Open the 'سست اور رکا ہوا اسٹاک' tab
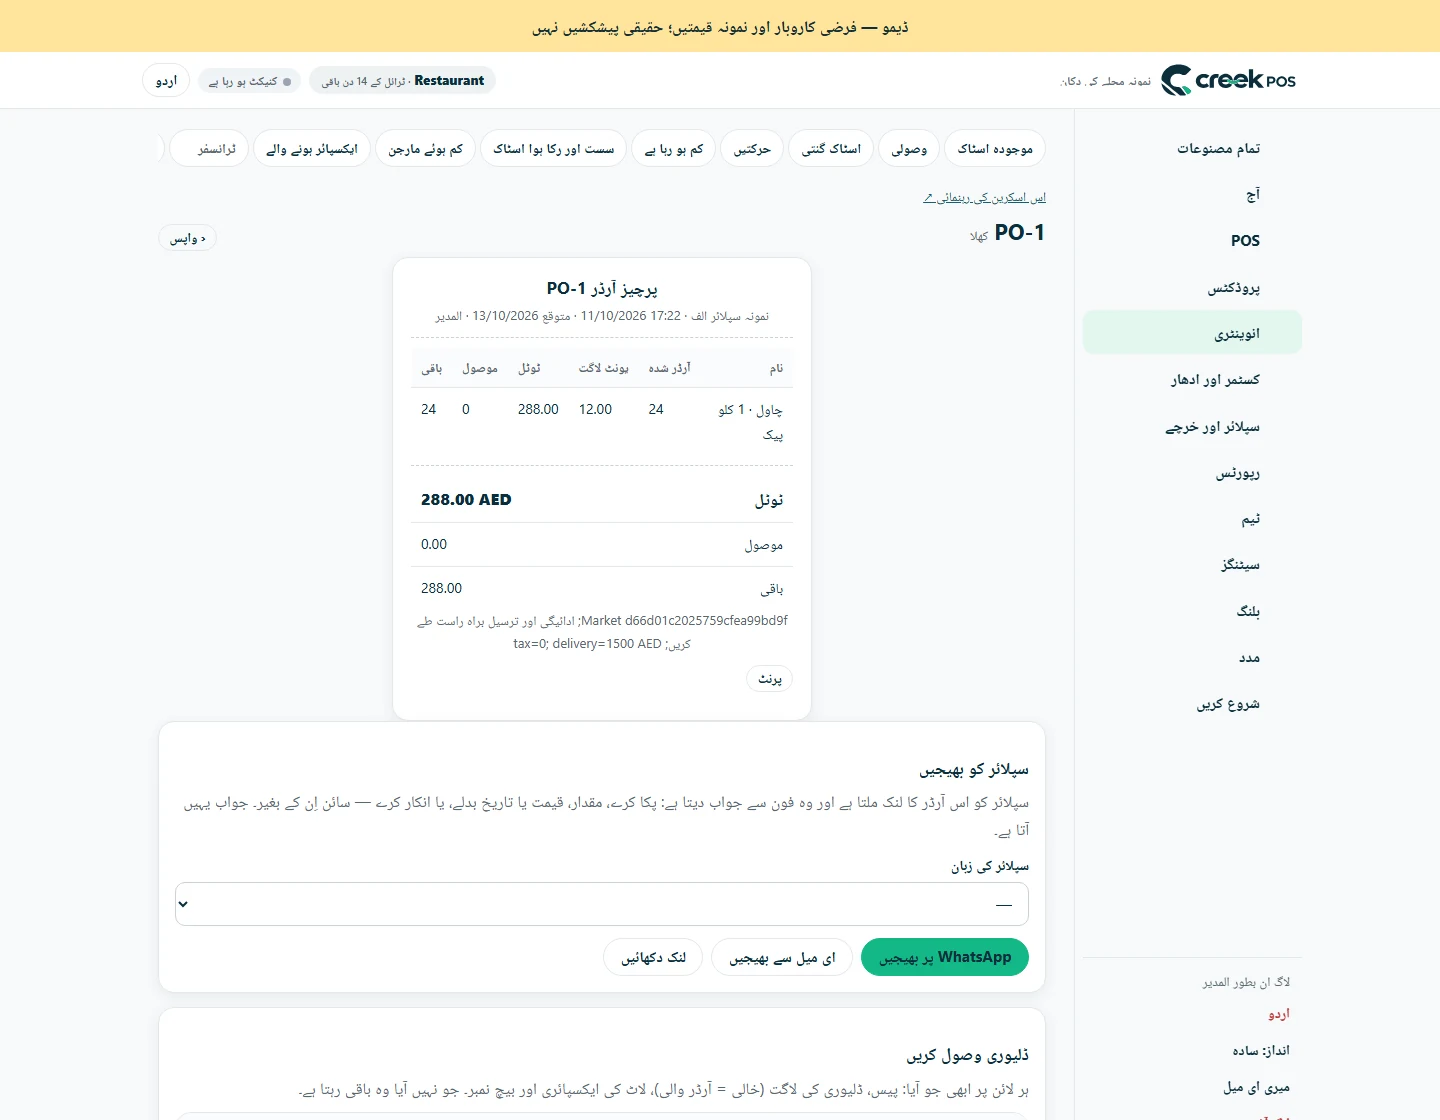The height and width of the screenshot is (1120, 1440). click(x=554, y=148)
